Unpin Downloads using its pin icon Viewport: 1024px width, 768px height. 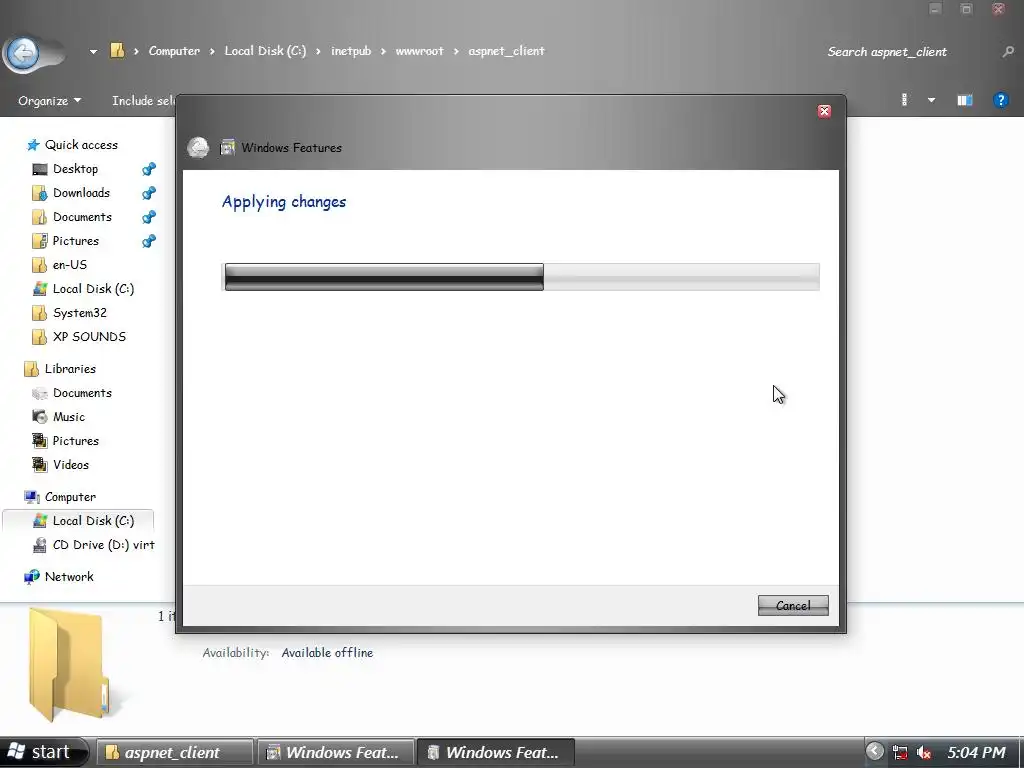pos(149,193)
